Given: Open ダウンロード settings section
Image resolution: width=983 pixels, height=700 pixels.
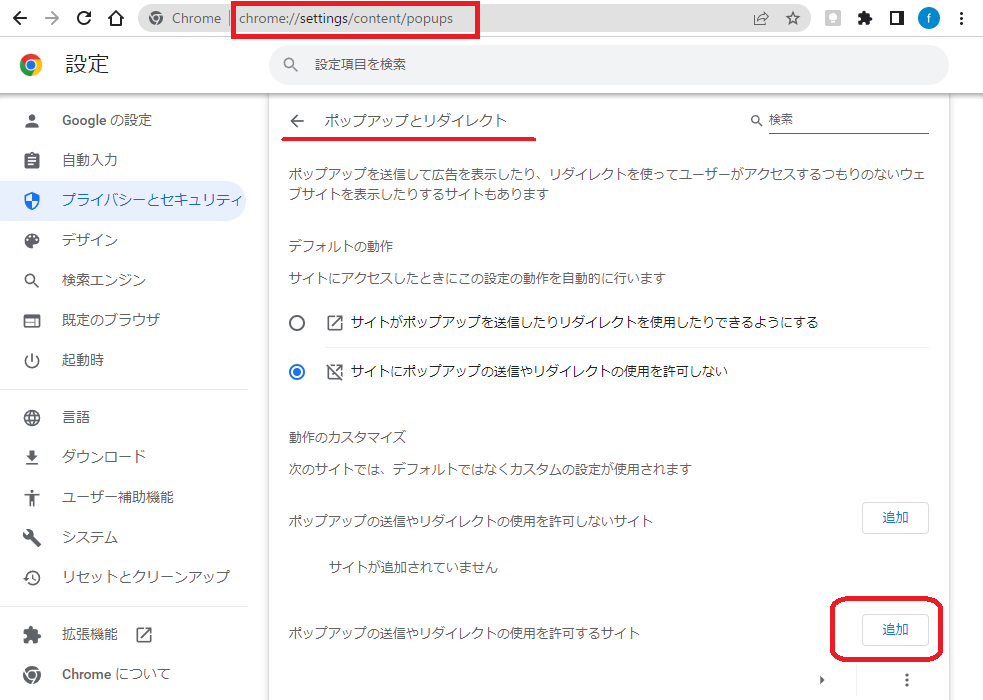Looking at the screenshot, I should (104, 457).
